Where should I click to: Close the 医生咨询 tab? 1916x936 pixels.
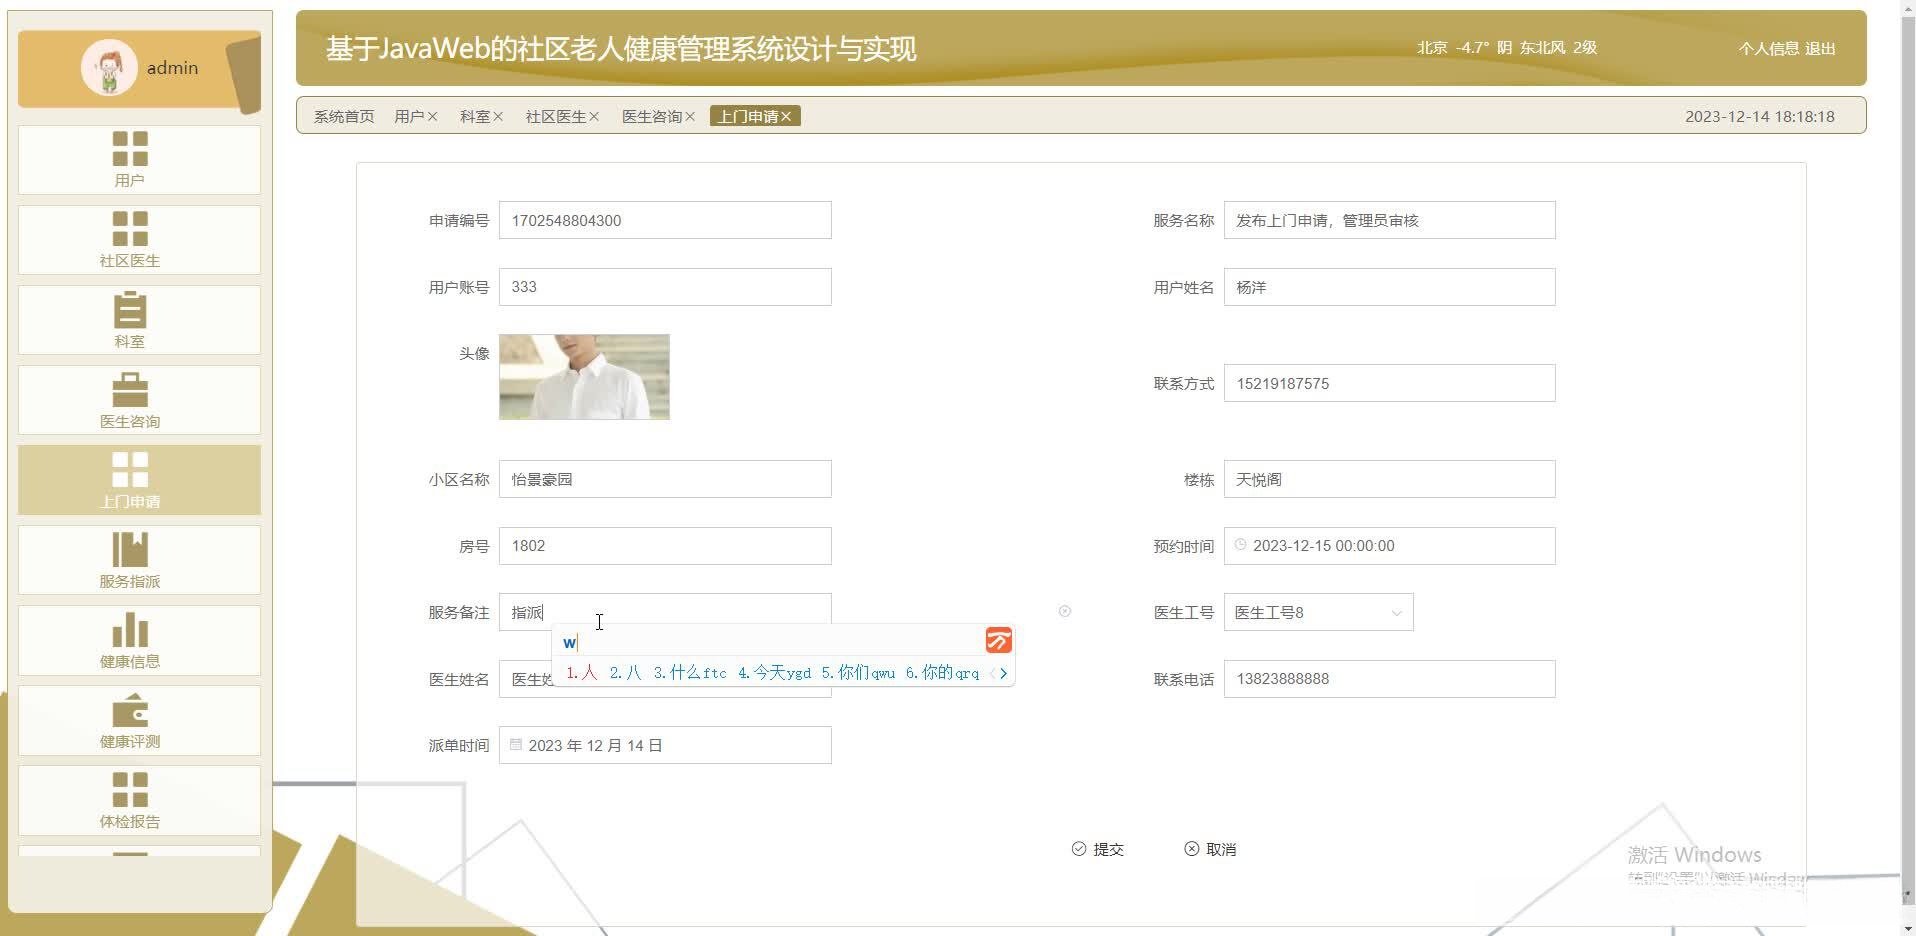coord(690,117)
